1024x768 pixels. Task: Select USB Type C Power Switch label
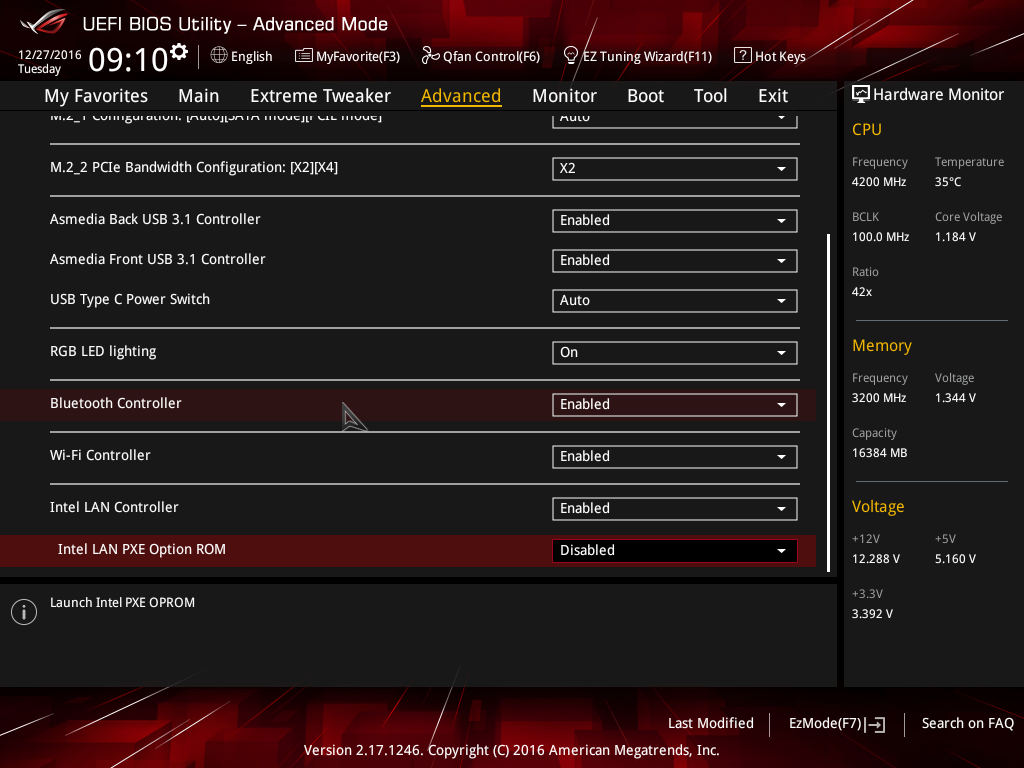[130, 299]
